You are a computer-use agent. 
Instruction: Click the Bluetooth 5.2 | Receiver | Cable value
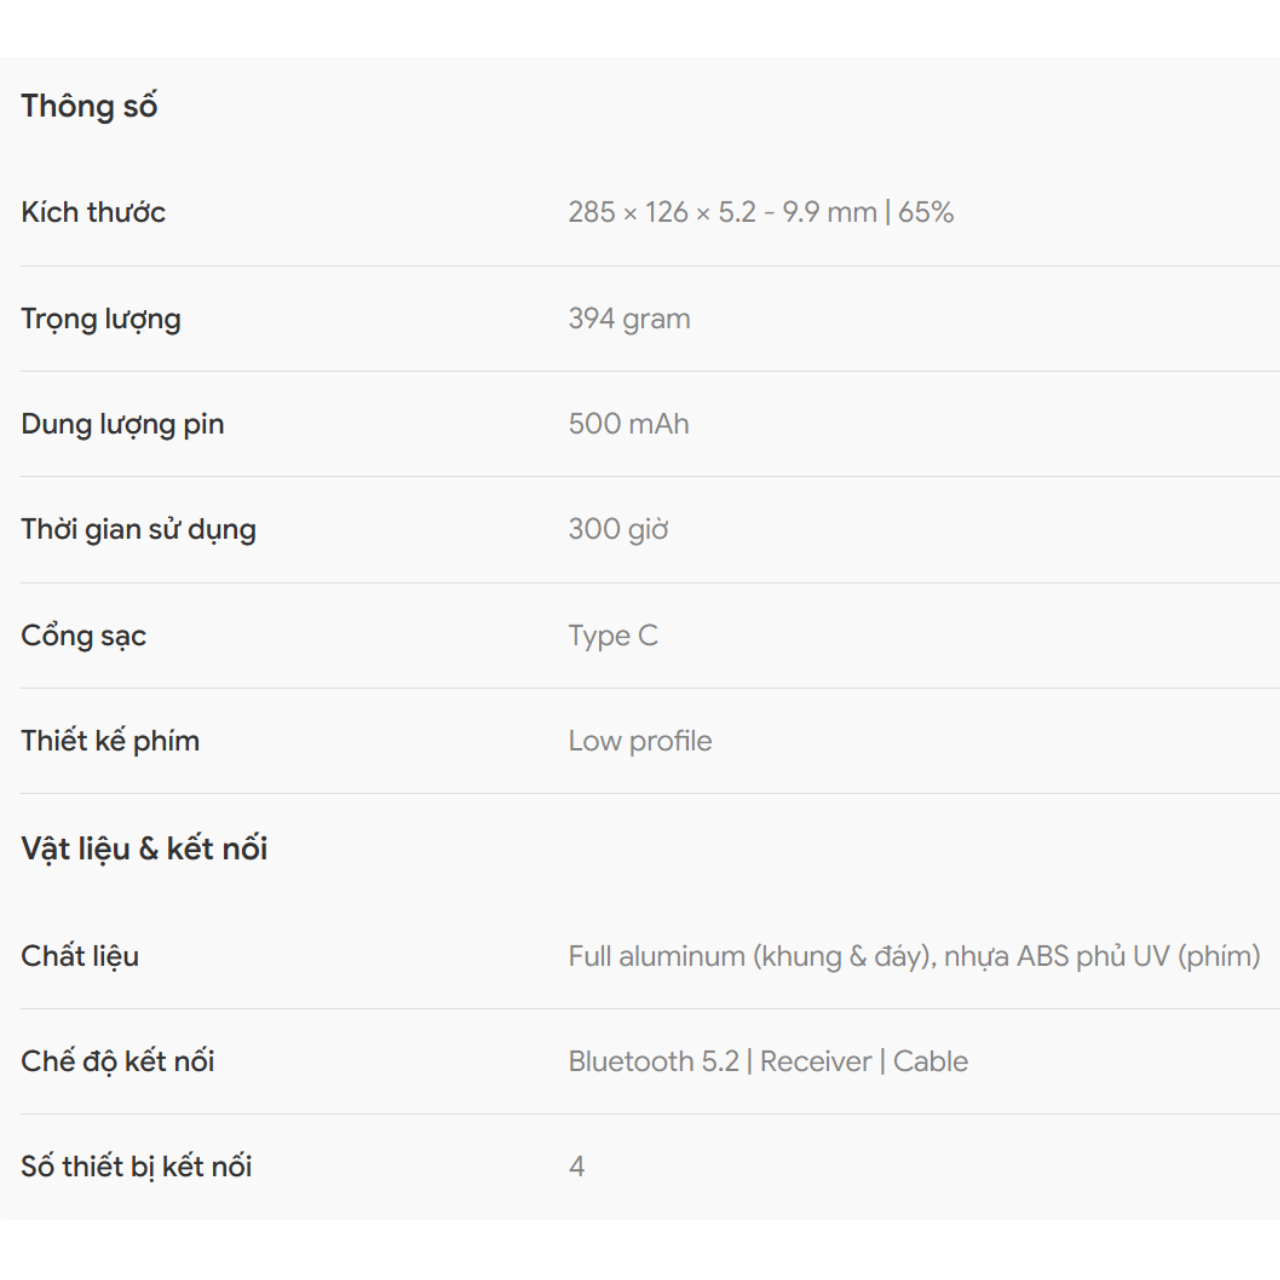(768, 1061)
